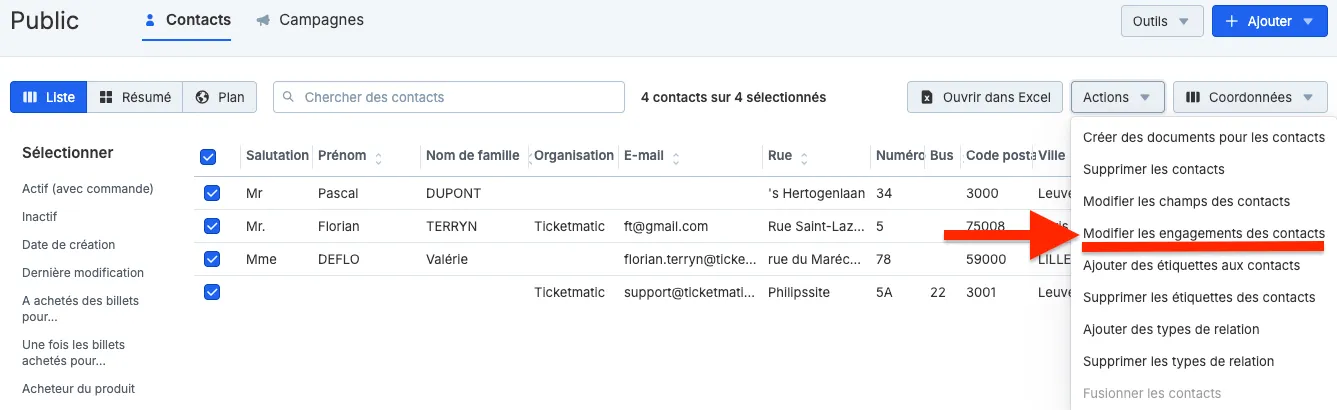Click the Philipssite street cell
Screen dimensions: 1337x410
tap(798, 292)
